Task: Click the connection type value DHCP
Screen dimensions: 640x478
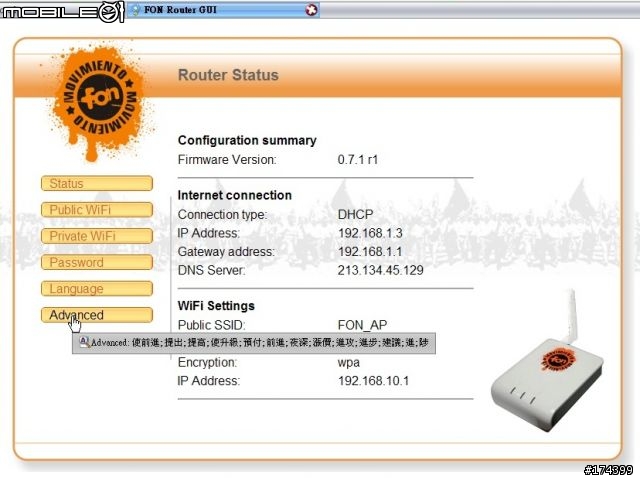Action: [x=355, y=214]
